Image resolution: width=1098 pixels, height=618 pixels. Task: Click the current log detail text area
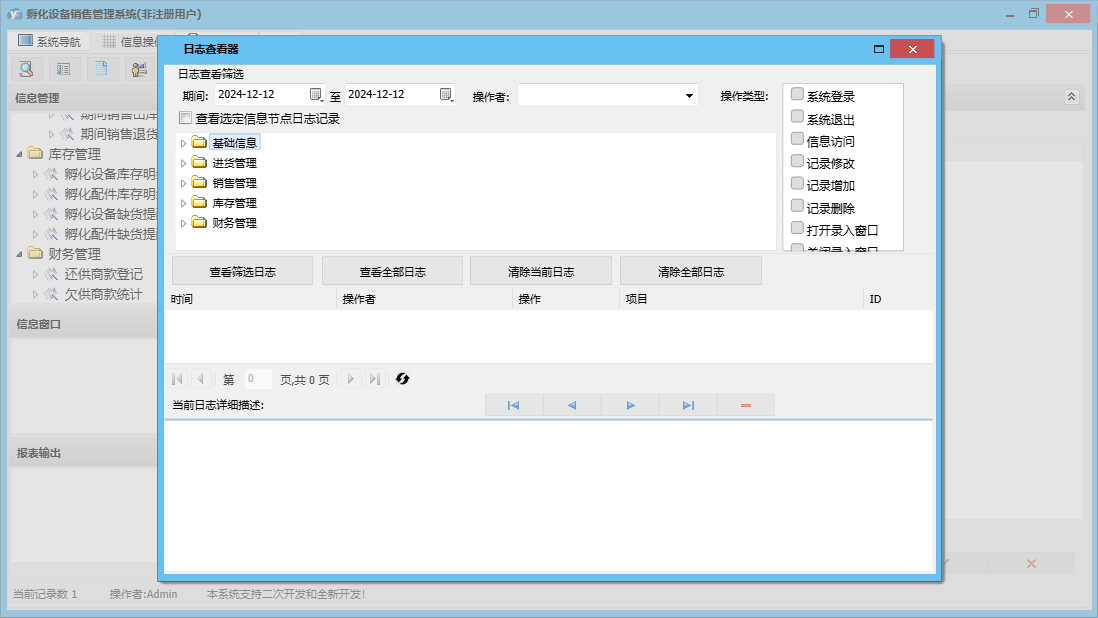(x=549, y=496)
